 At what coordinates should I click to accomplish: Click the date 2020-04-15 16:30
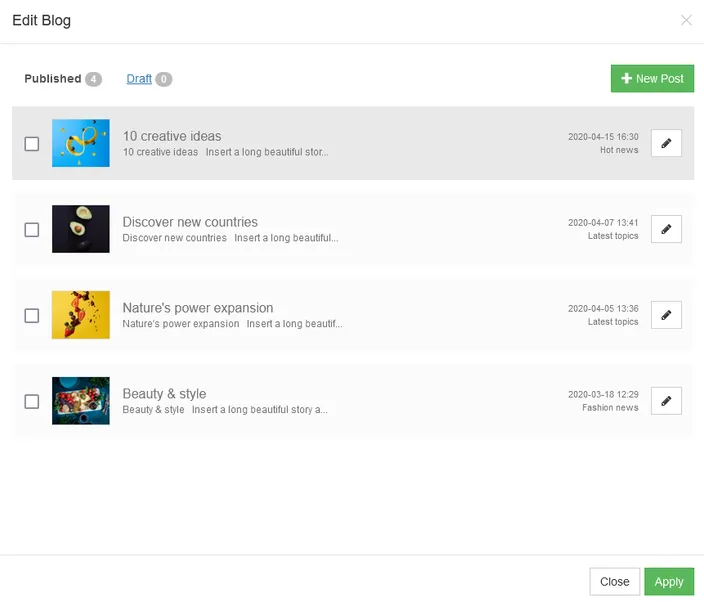[603, 136]
